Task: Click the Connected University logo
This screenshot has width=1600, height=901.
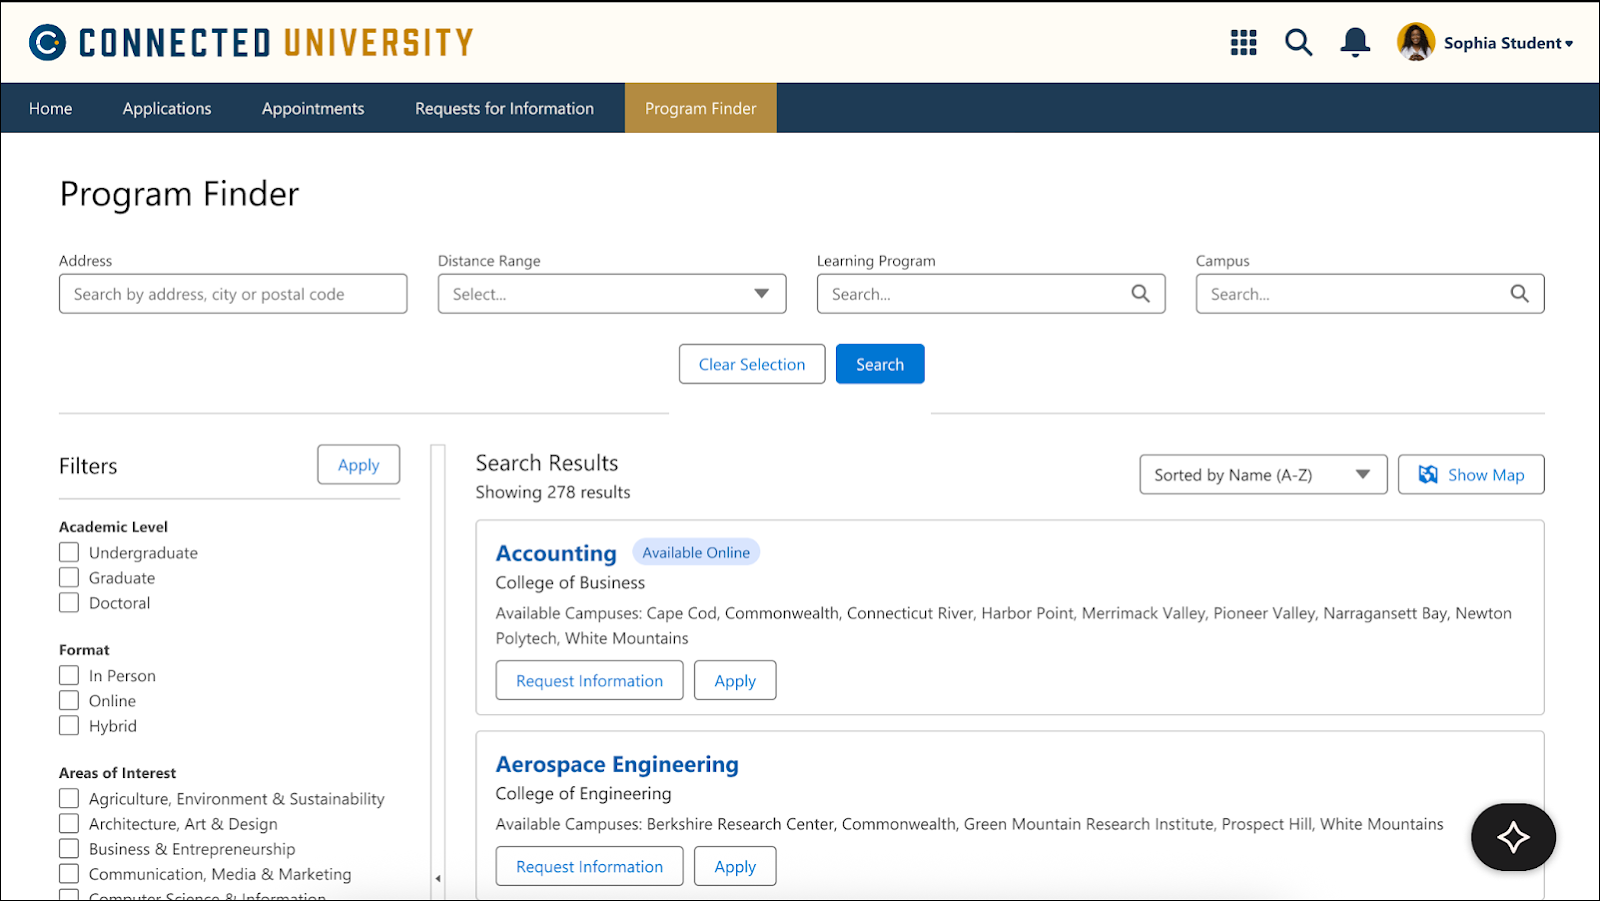Action: (x=250, y=41)
